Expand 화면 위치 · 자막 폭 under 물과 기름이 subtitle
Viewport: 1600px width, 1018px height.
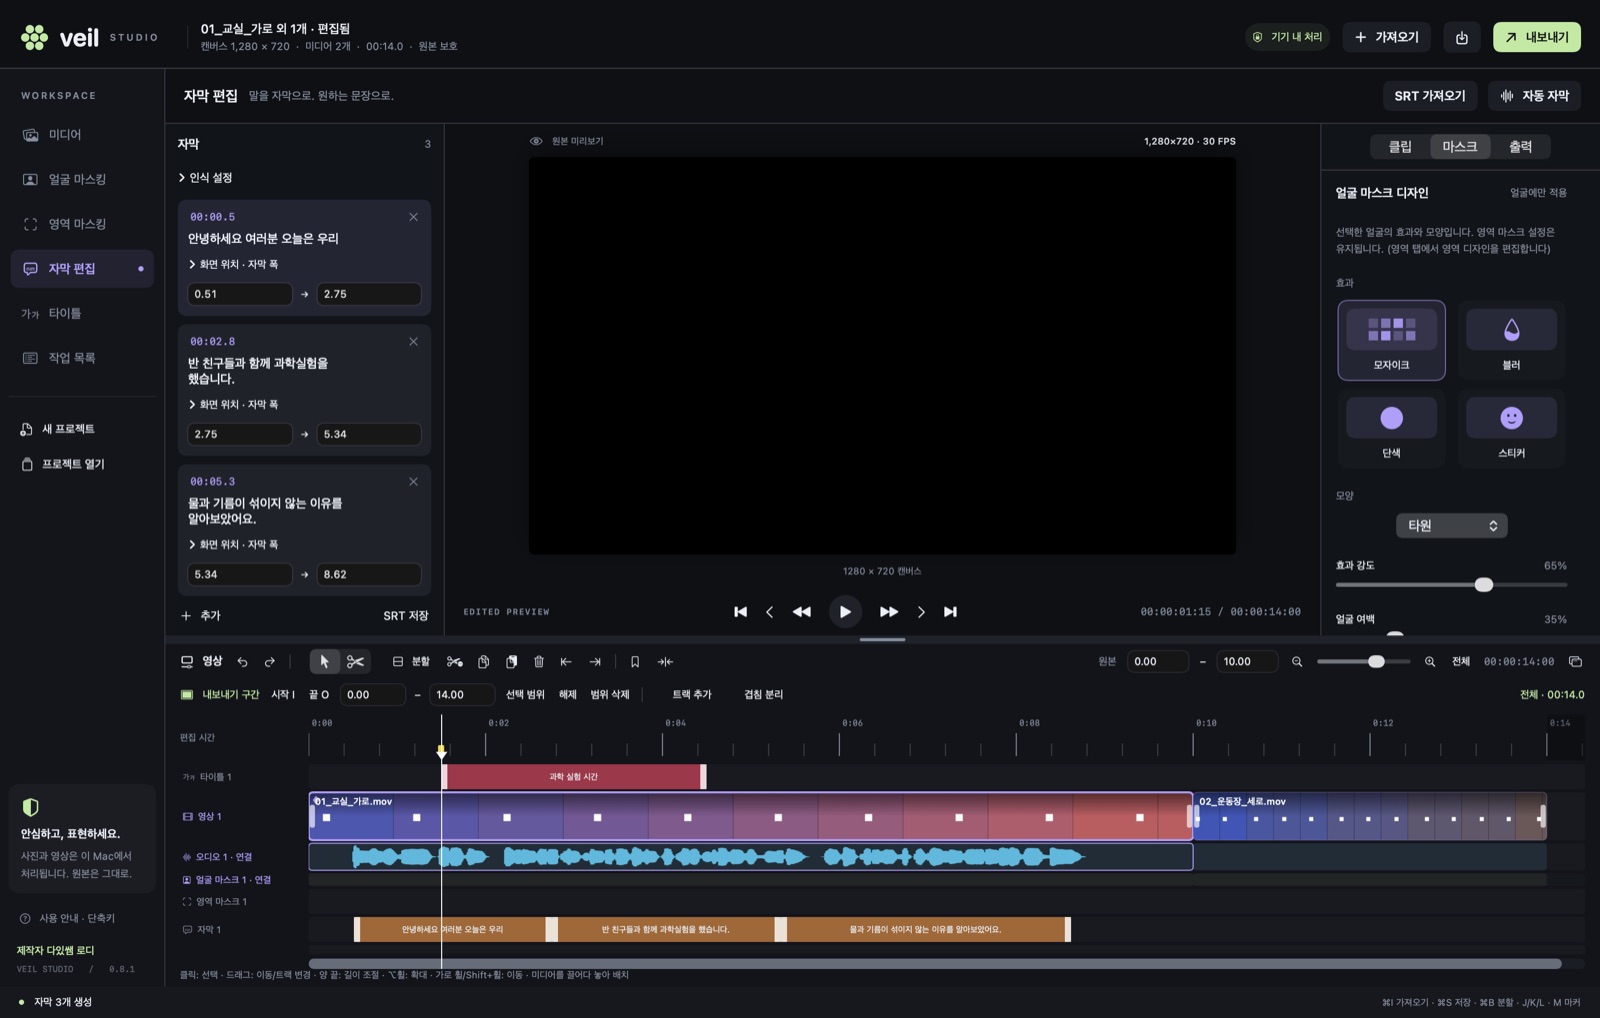pos(234,545)
